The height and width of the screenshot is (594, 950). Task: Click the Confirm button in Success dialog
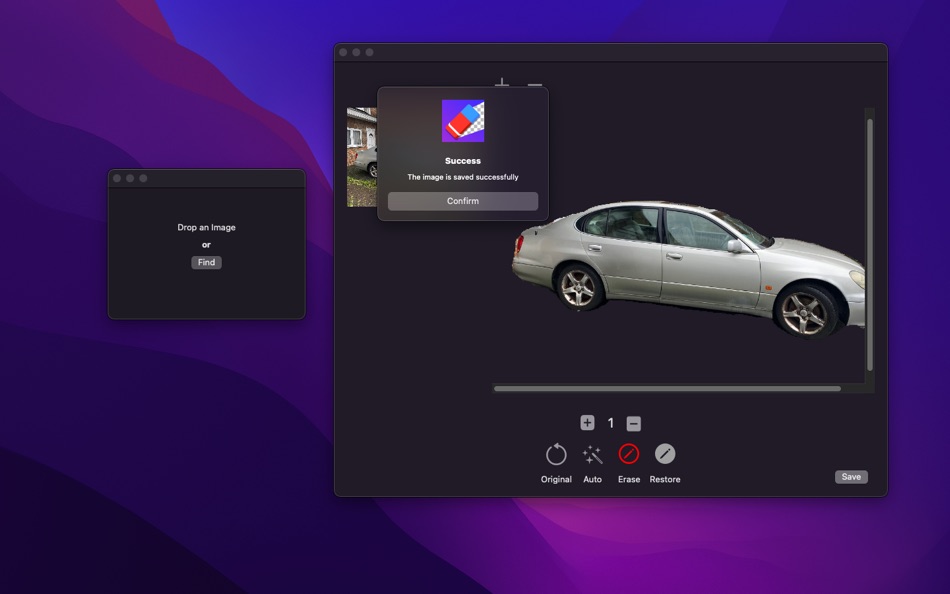pos(463,201)
